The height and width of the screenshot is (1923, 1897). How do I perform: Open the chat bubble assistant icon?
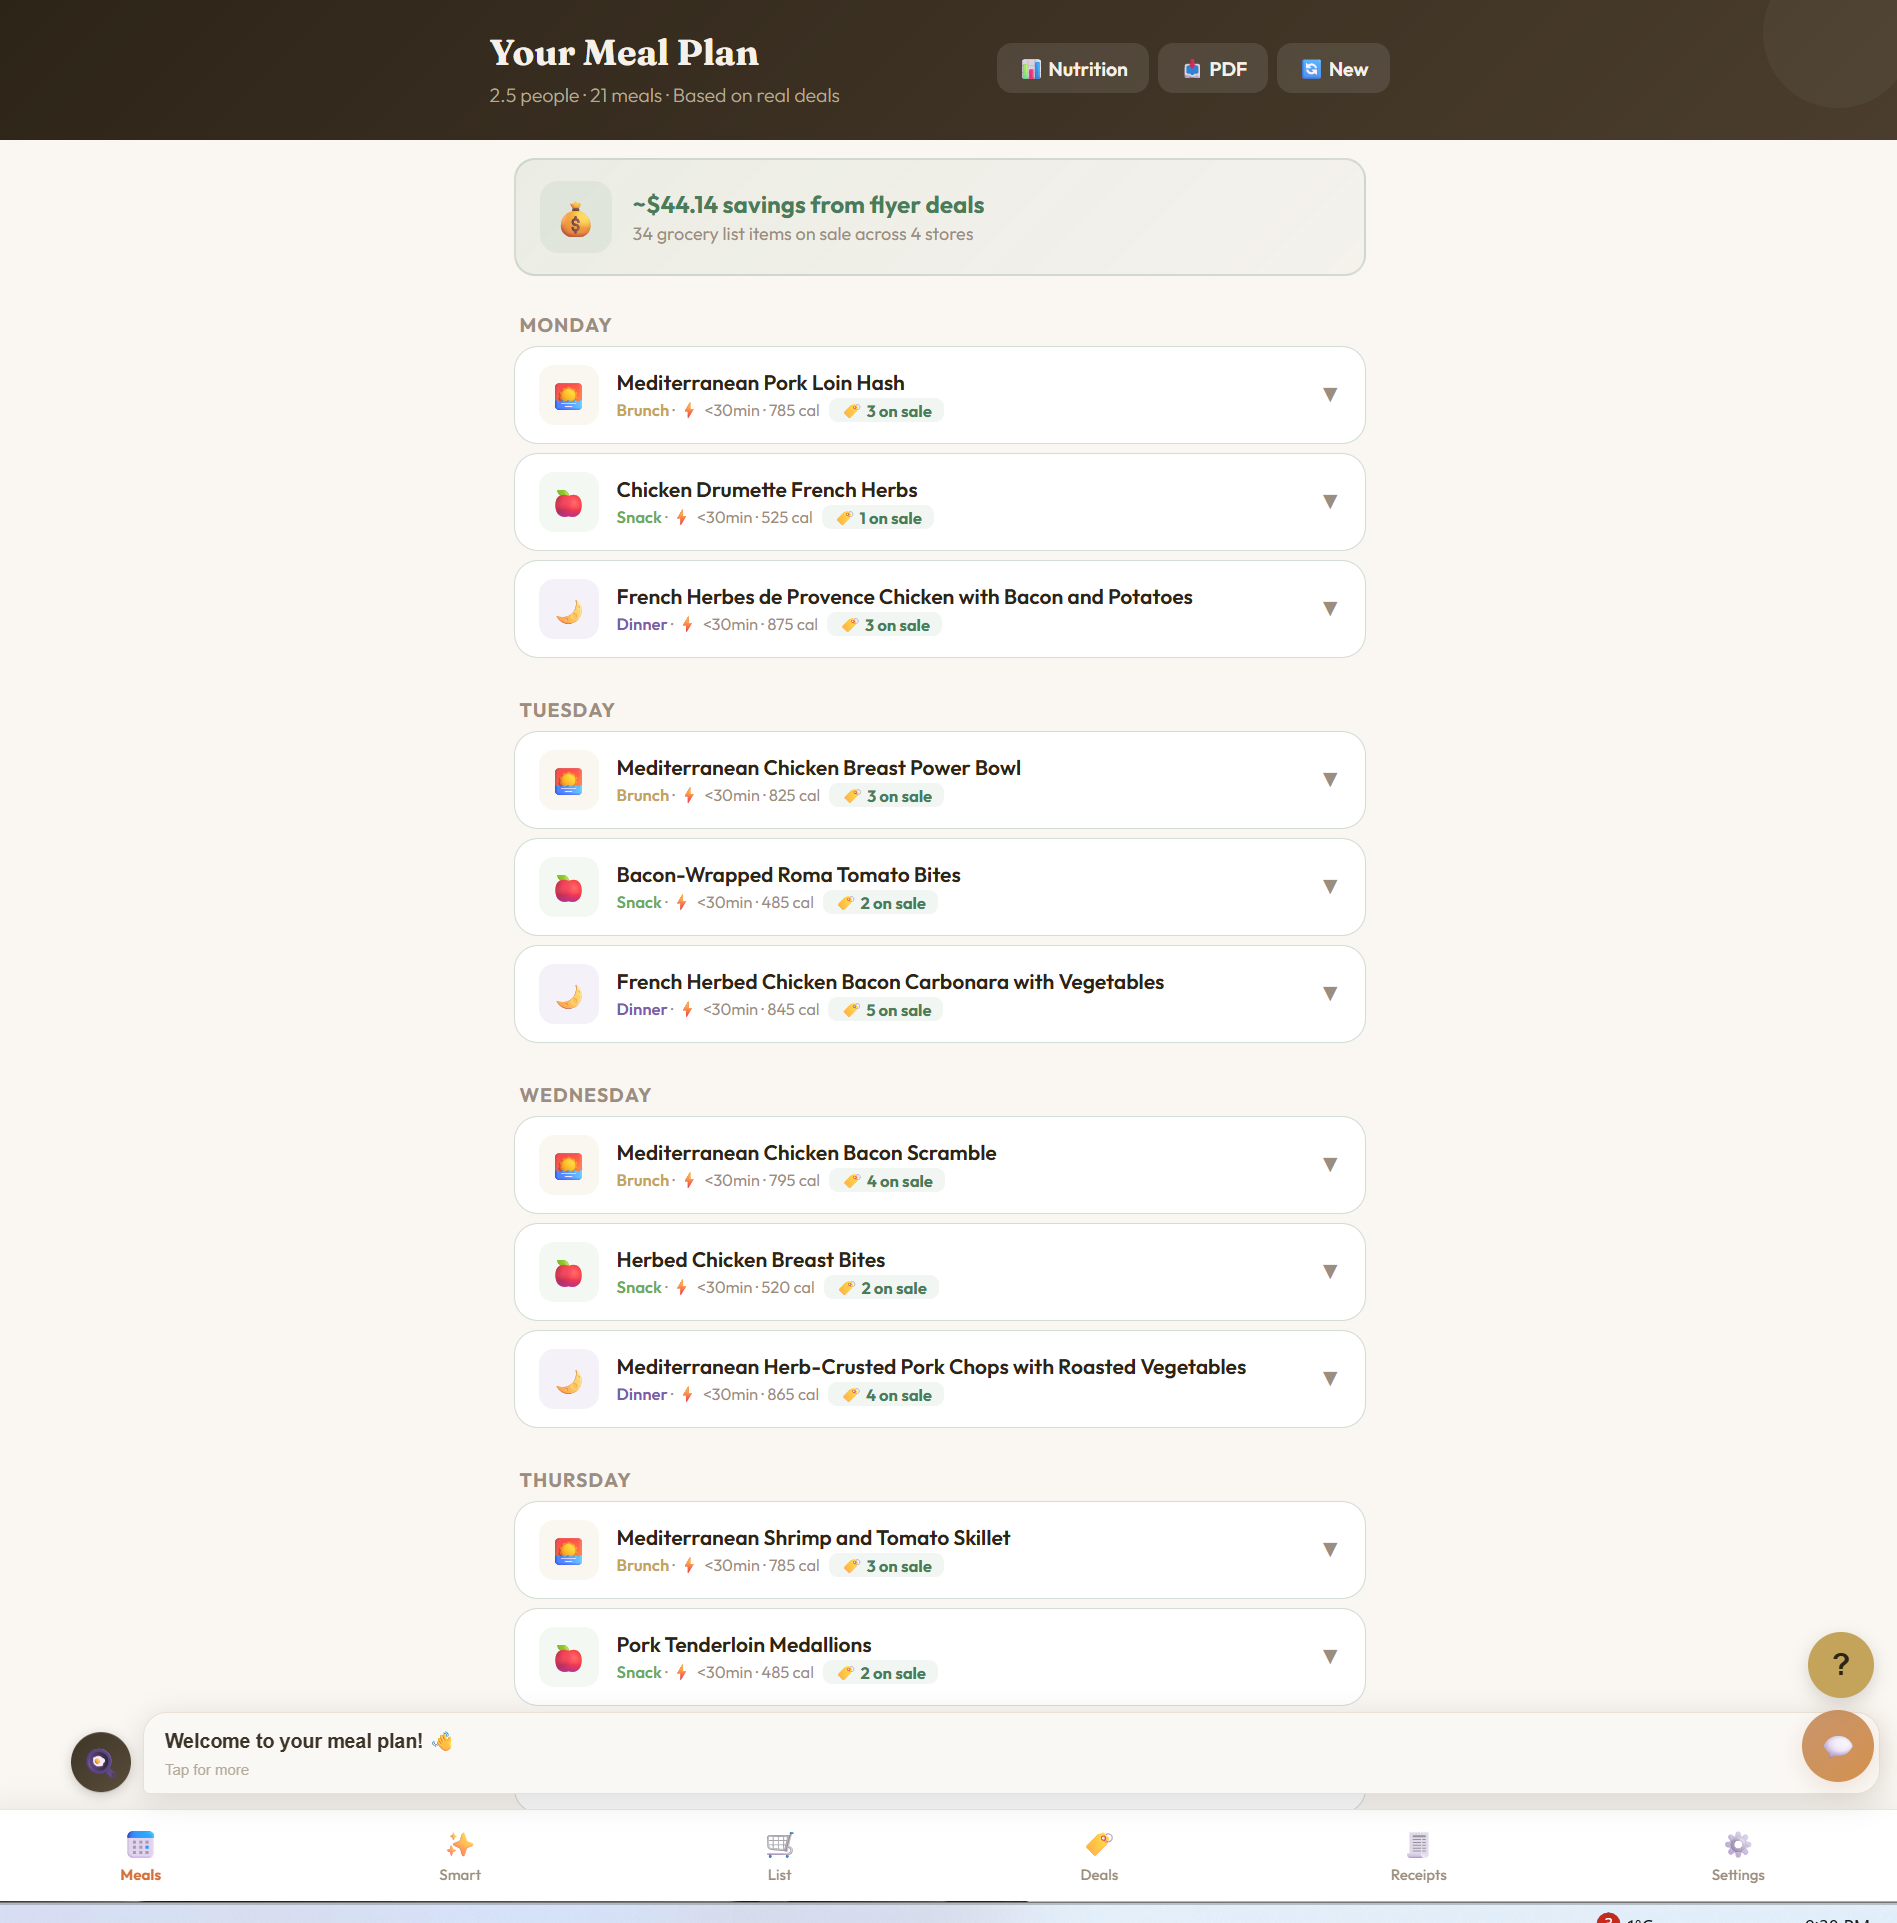(x=1837, y=1746)
